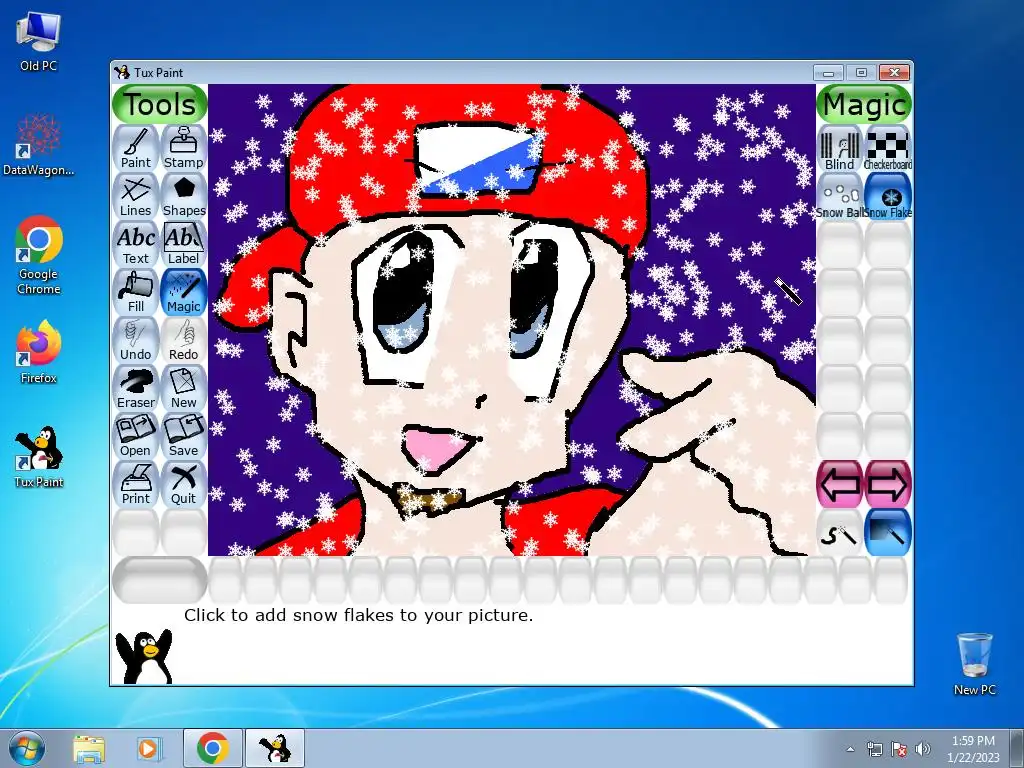Switch to the Eraser tool
Screen dimensions: 1024x768
(x=136, y=388)
